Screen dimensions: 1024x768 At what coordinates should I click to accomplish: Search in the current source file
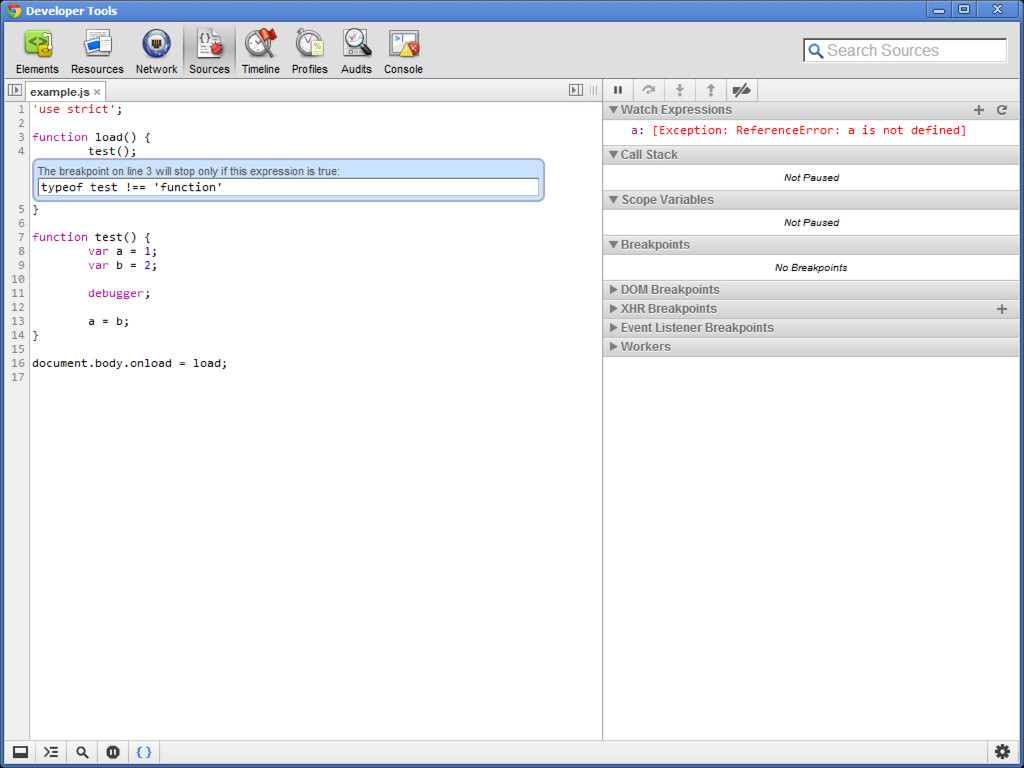point(82,752)
